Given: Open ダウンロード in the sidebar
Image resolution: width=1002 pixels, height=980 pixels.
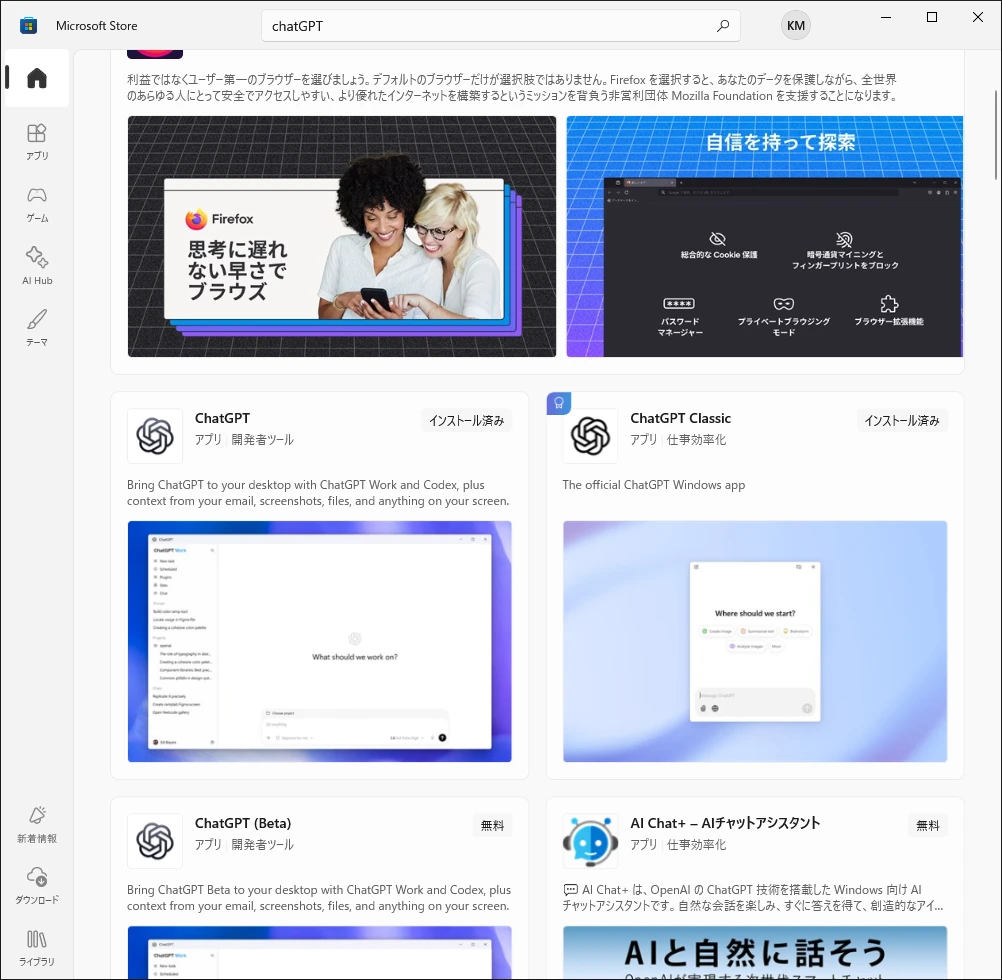Looking at the screenshot, I should [36, 885].
